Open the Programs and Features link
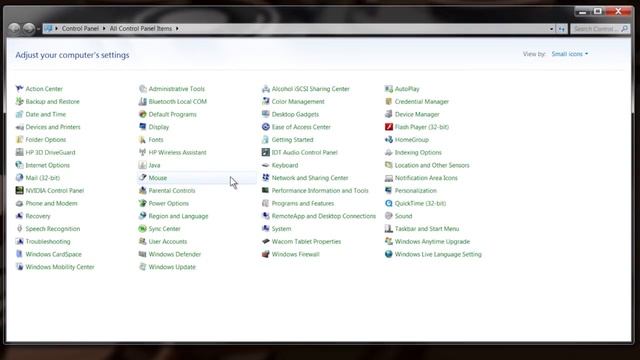The height and width of the screenshot is (360, 640). click(x=302, y=203)
